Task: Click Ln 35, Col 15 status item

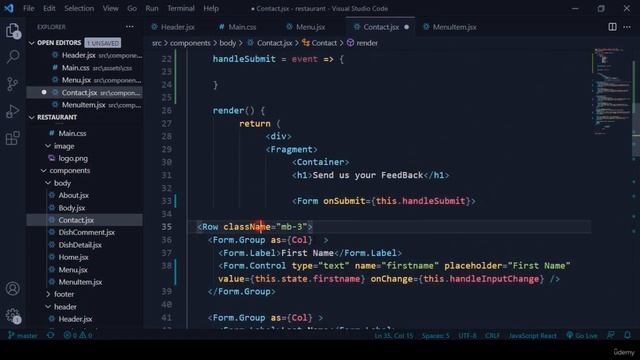Action: [x=393, y=336]
